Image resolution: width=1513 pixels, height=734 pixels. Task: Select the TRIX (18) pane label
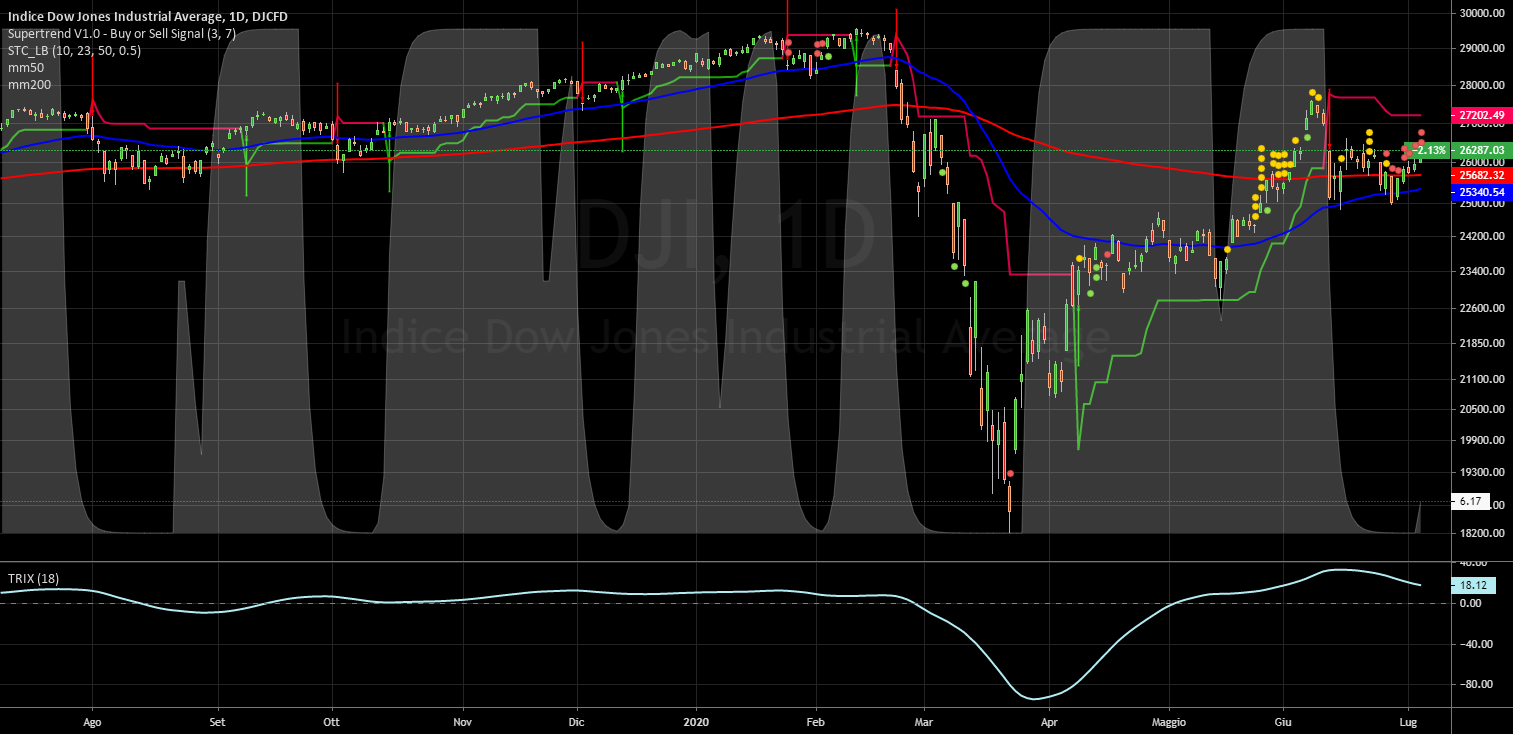pyautogui.click(x=32, y=579)
